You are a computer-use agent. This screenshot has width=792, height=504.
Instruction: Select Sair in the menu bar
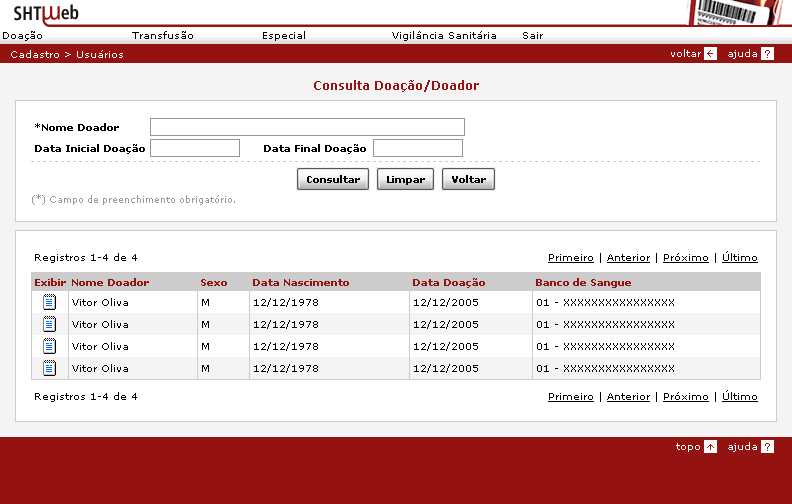[x=532, y=35]
